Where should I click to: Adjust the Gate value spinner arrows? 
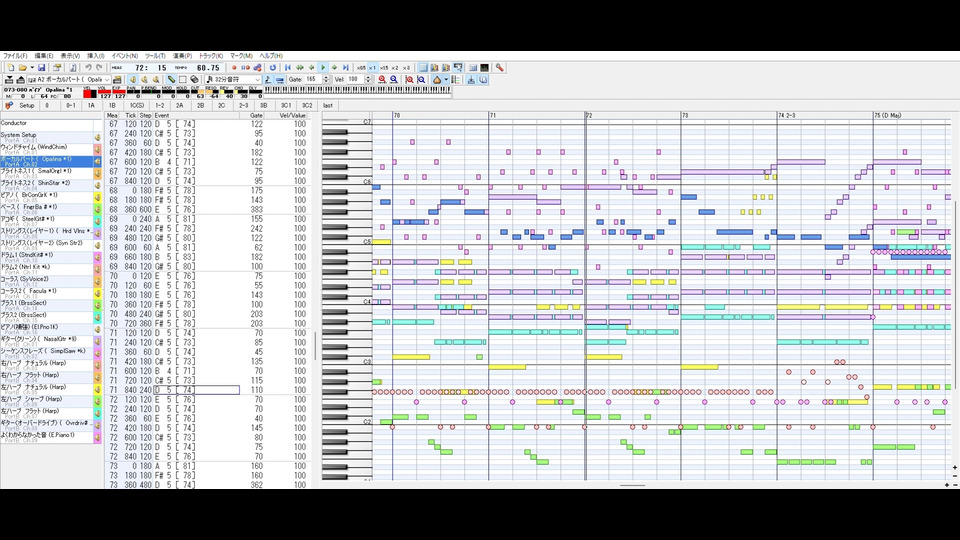click(x=326, y=80)
